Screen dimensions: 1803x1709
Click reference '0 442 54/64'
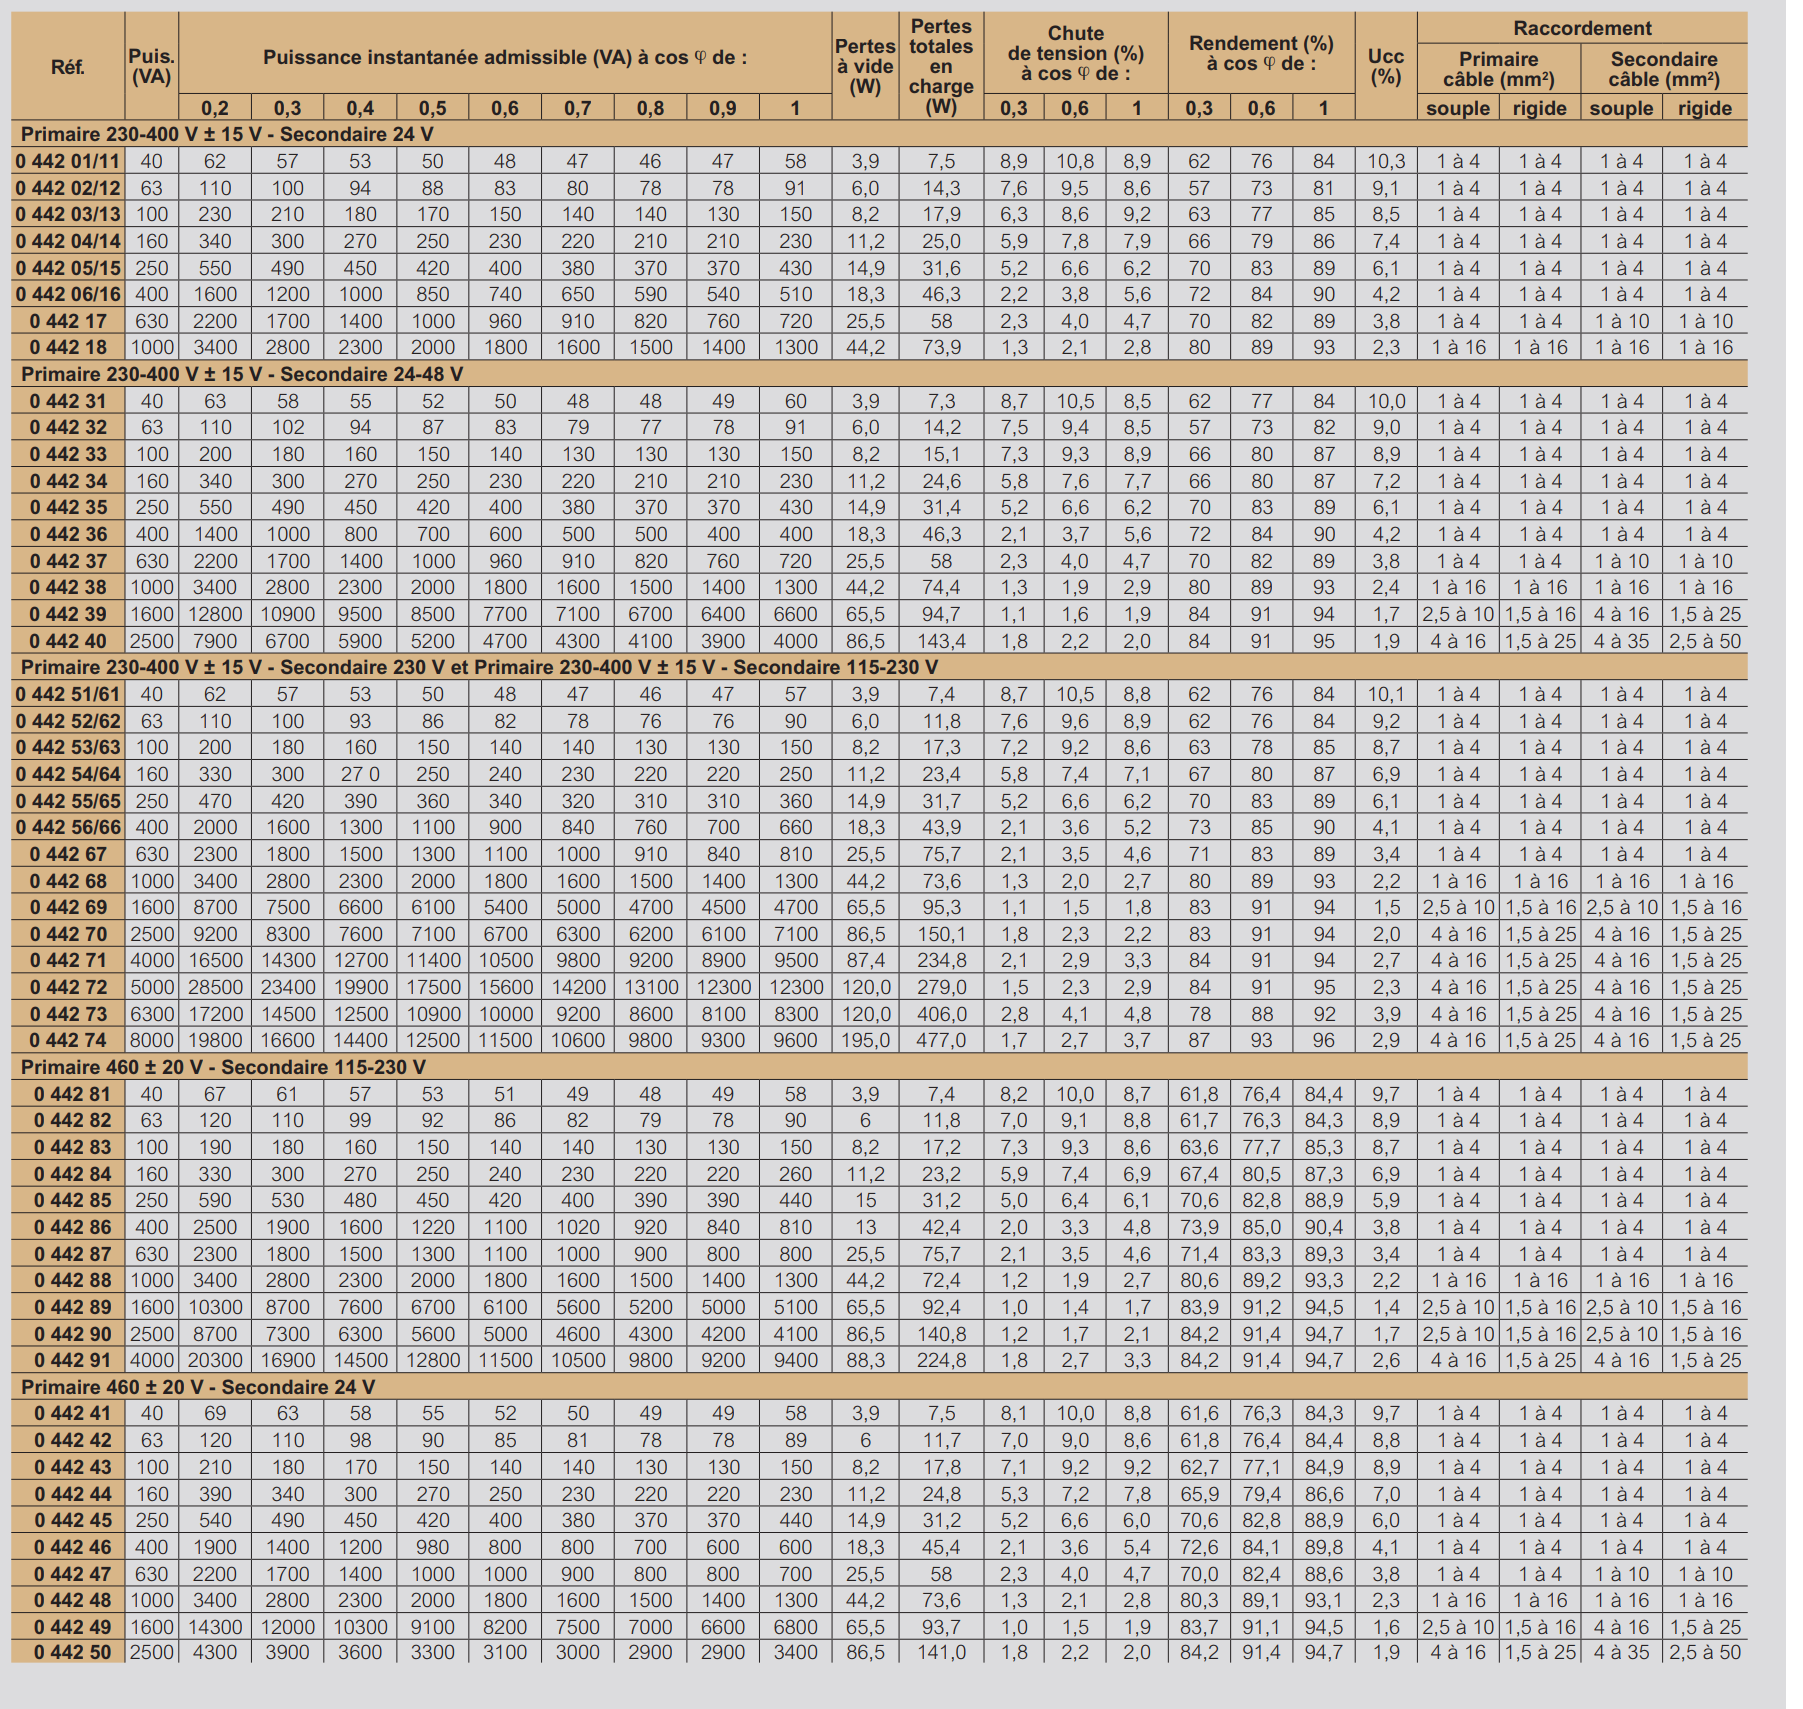pos(68,774)
